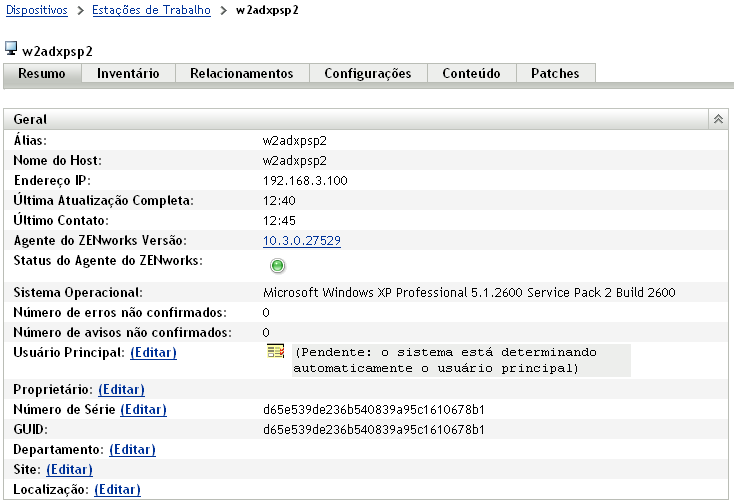Click the Número de Série hash value

(x=374, y=410)
